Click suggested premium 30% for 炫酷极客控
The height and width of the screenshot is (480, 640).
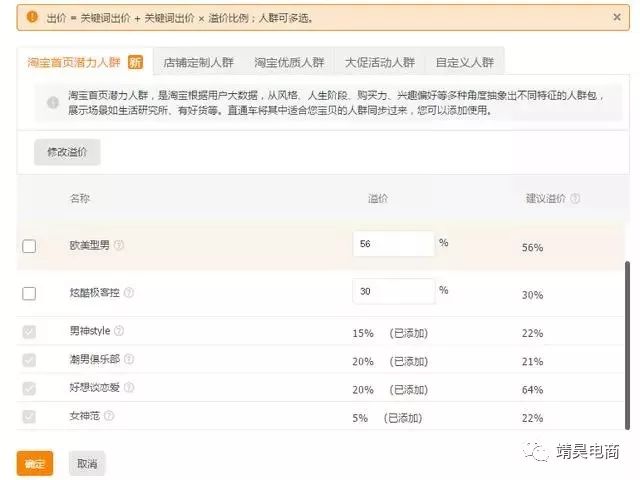click(532, 295)
